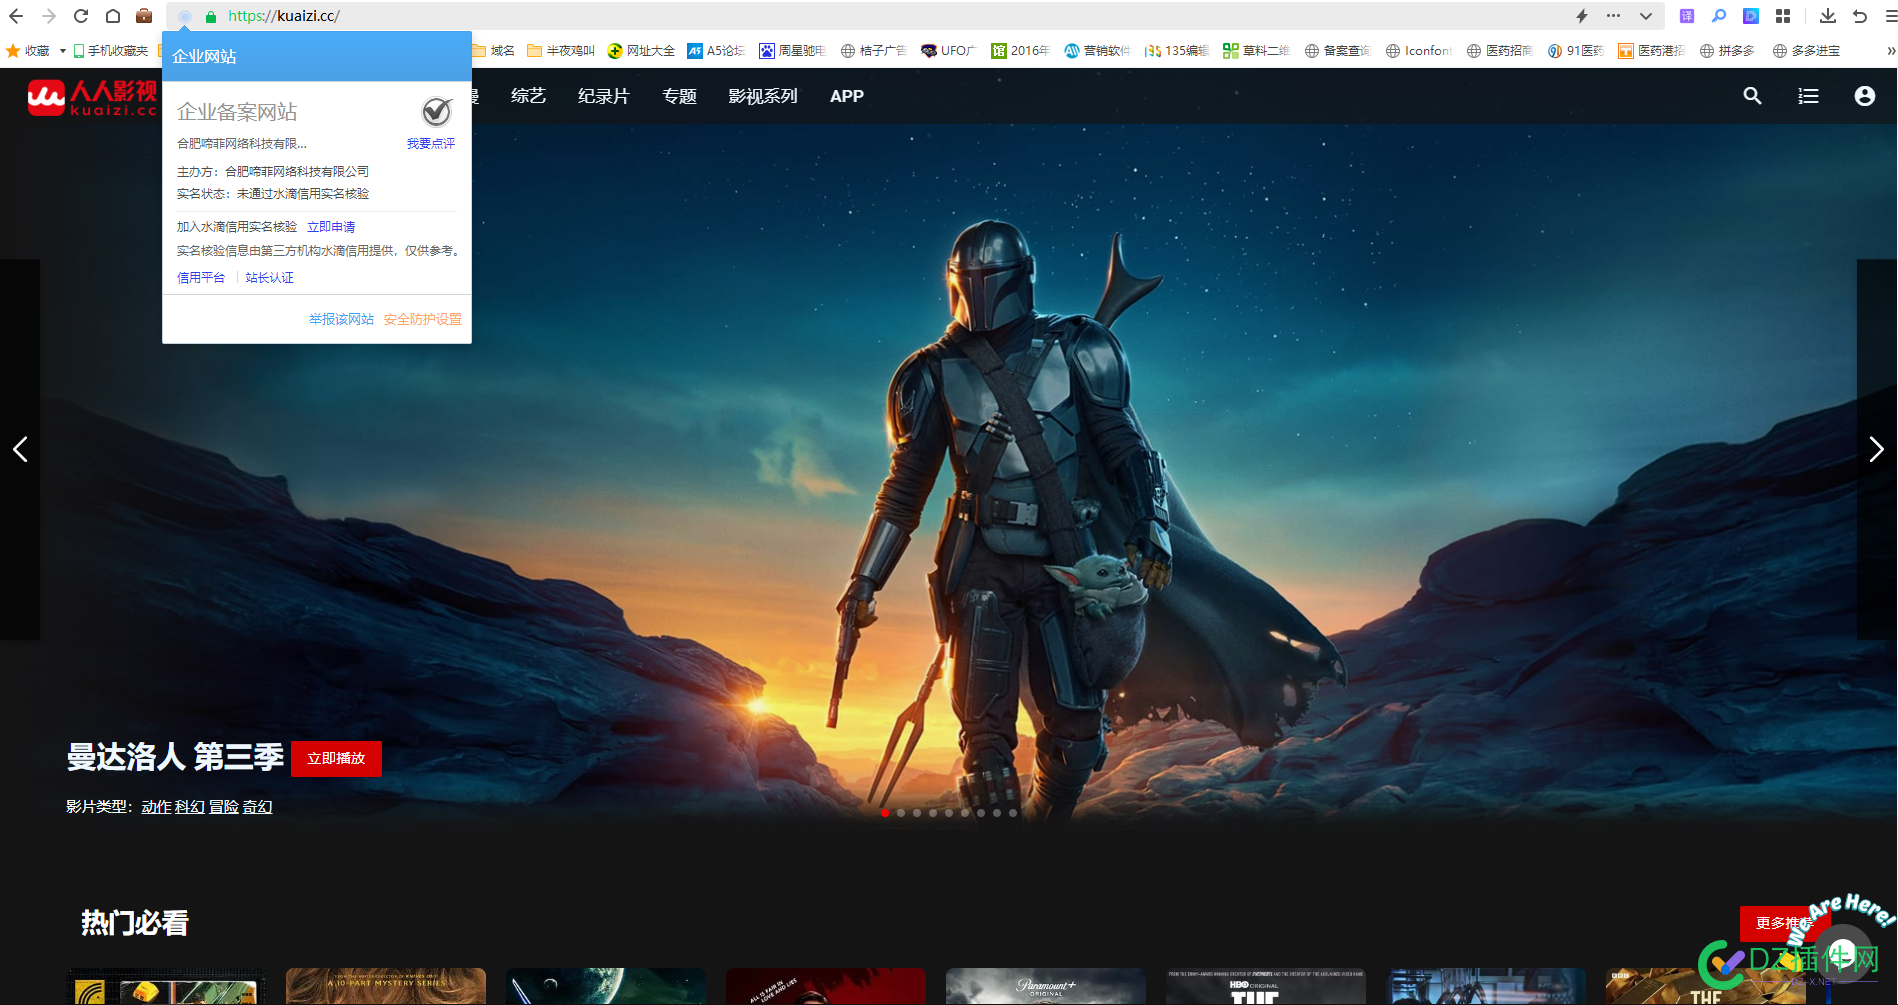
Task: Open the browser home page icon
Action: point(113,16)
